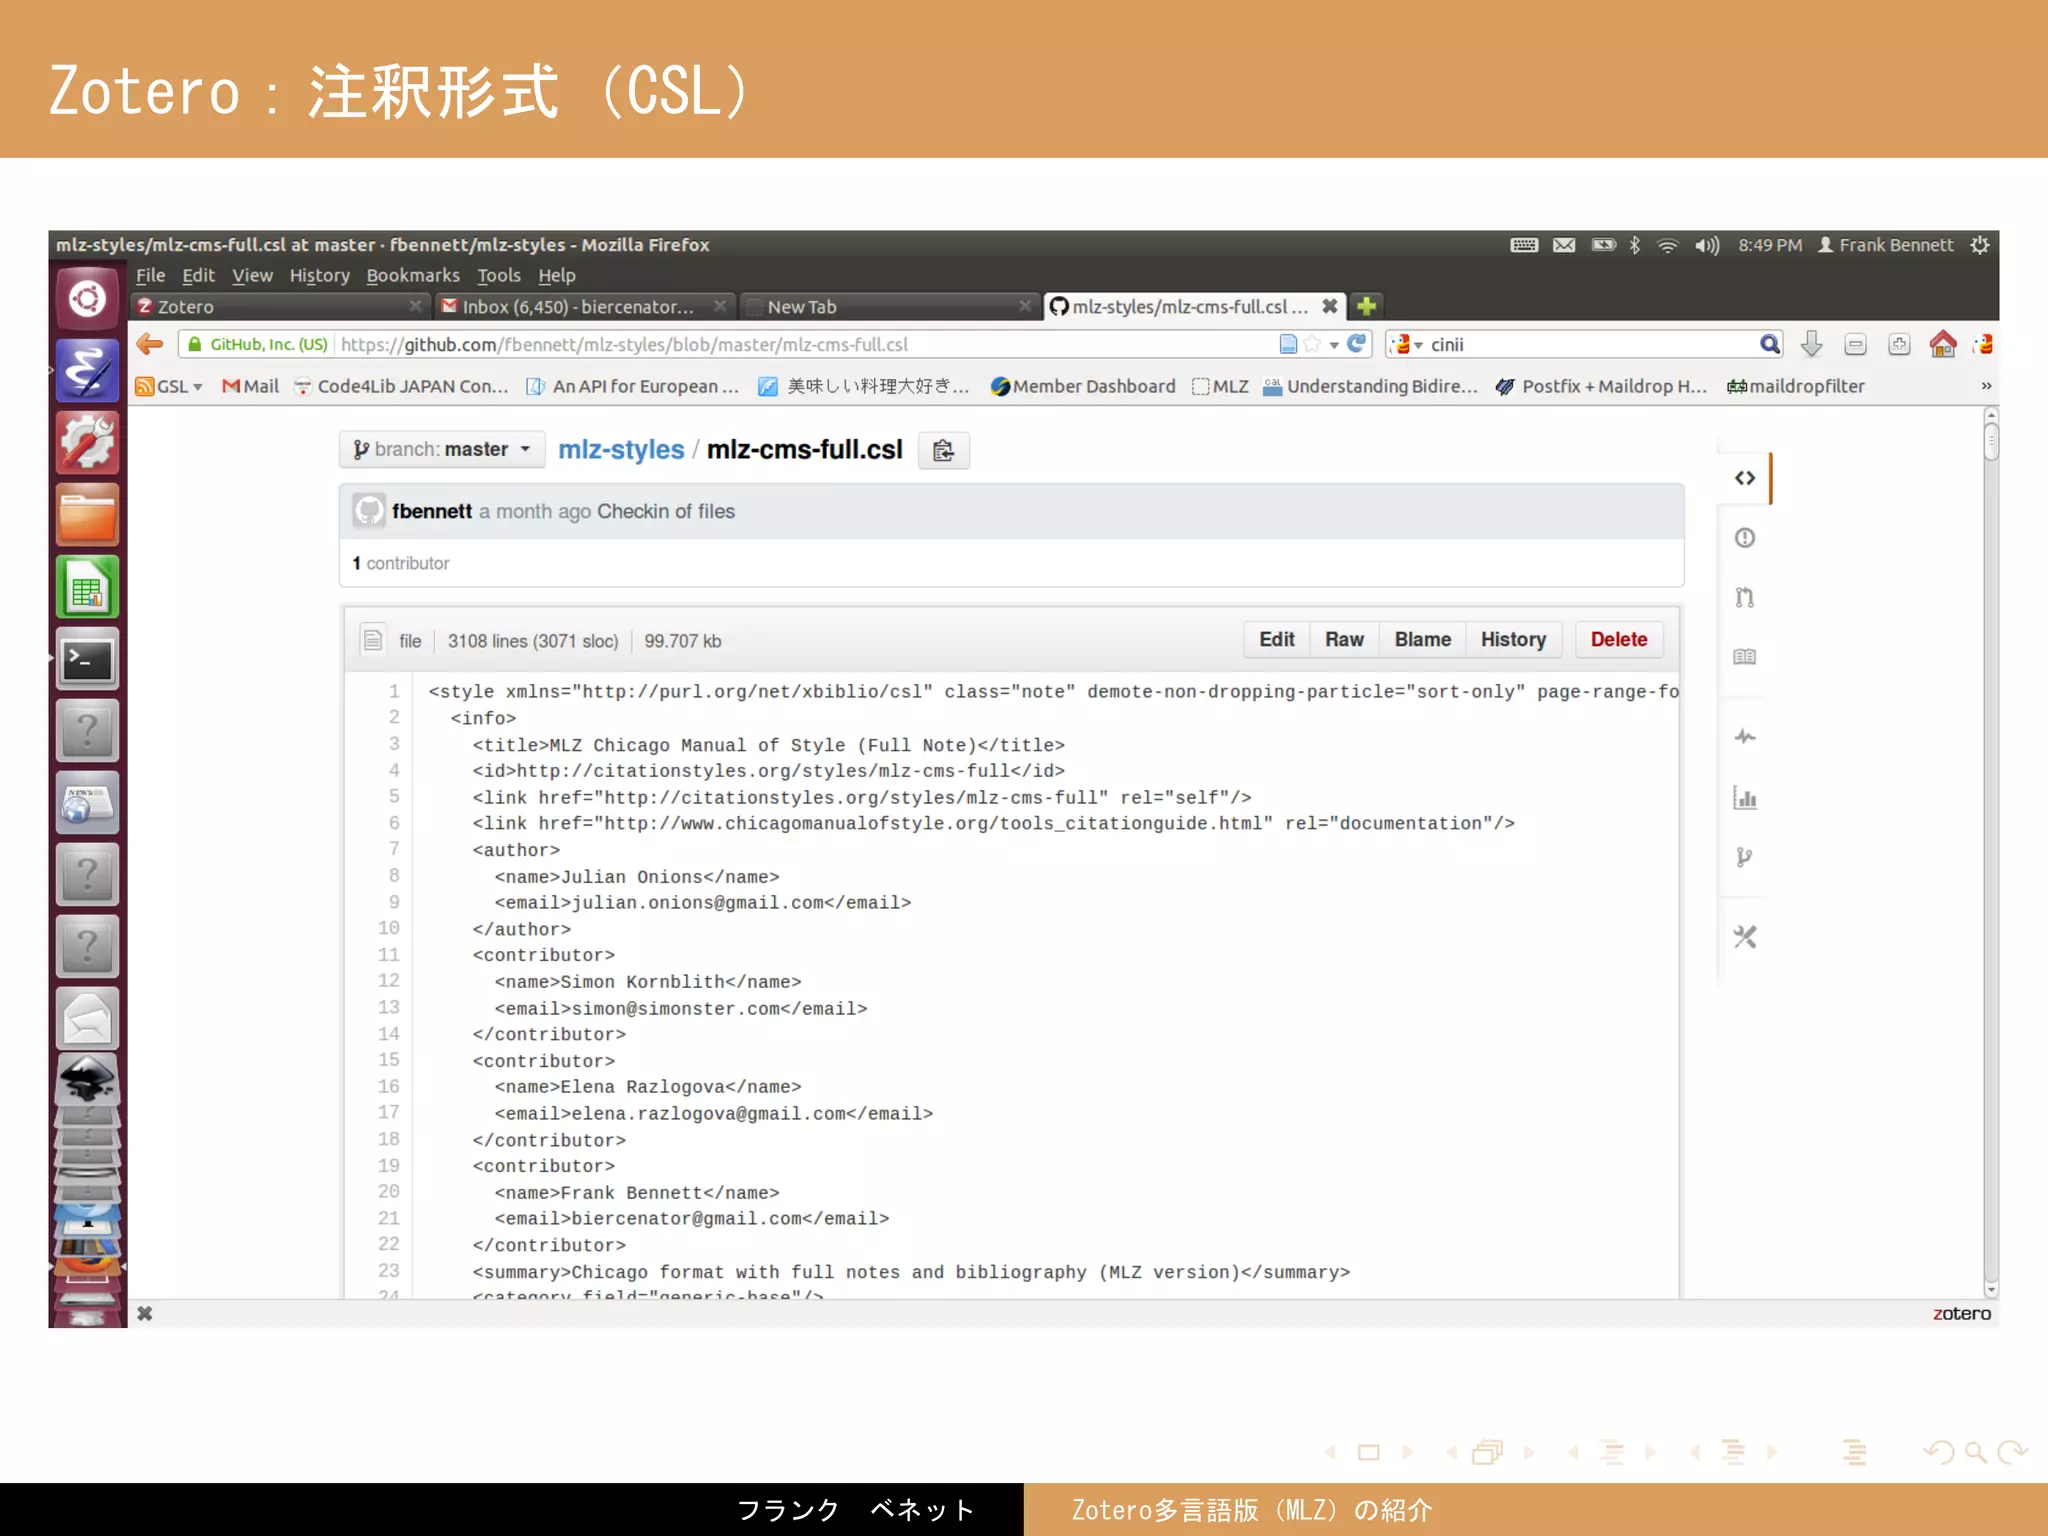Open the File menu
The image size is (2048, 1536).
(150, 275)
